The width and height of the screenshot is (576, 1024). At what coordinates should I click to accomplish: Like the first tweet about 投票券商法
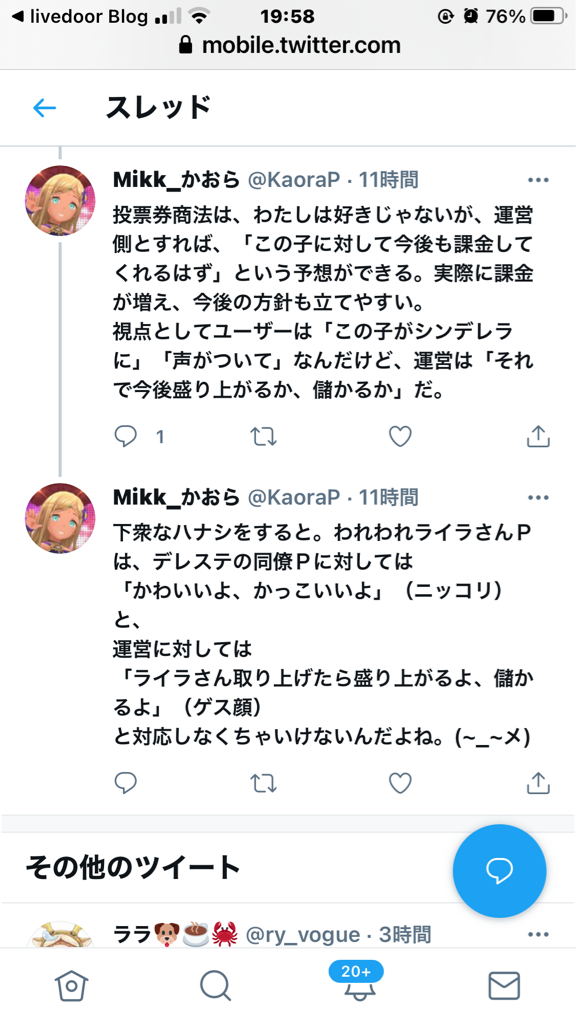point(400,436)
